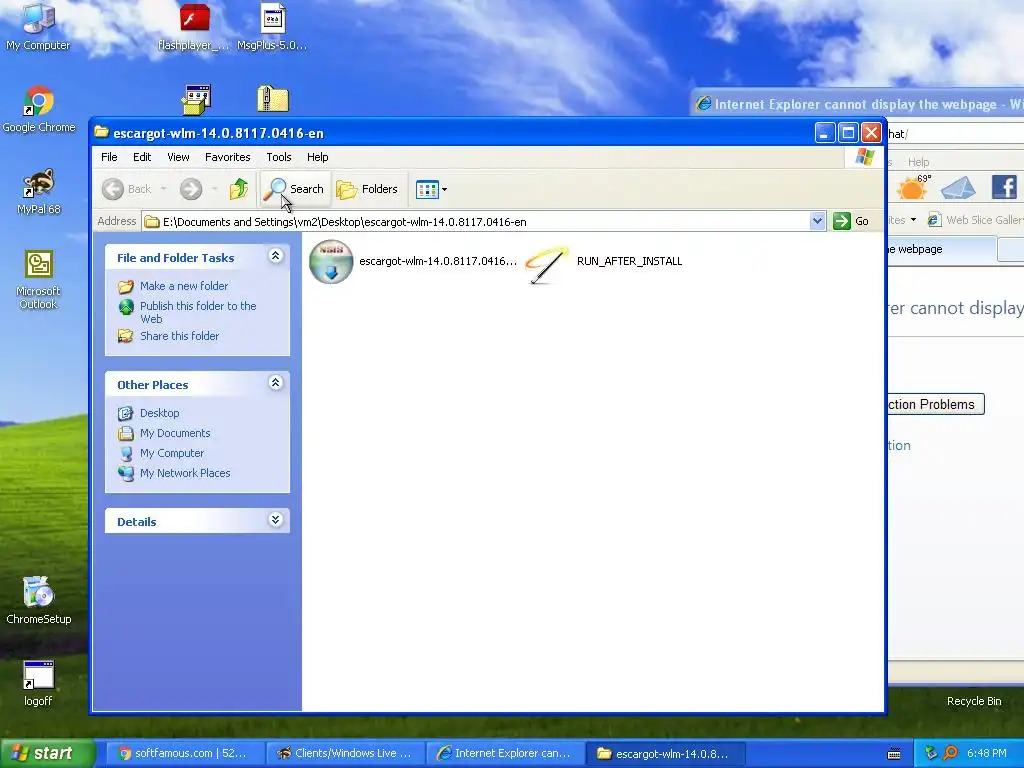Open the Tools menu

click(279, 157)
